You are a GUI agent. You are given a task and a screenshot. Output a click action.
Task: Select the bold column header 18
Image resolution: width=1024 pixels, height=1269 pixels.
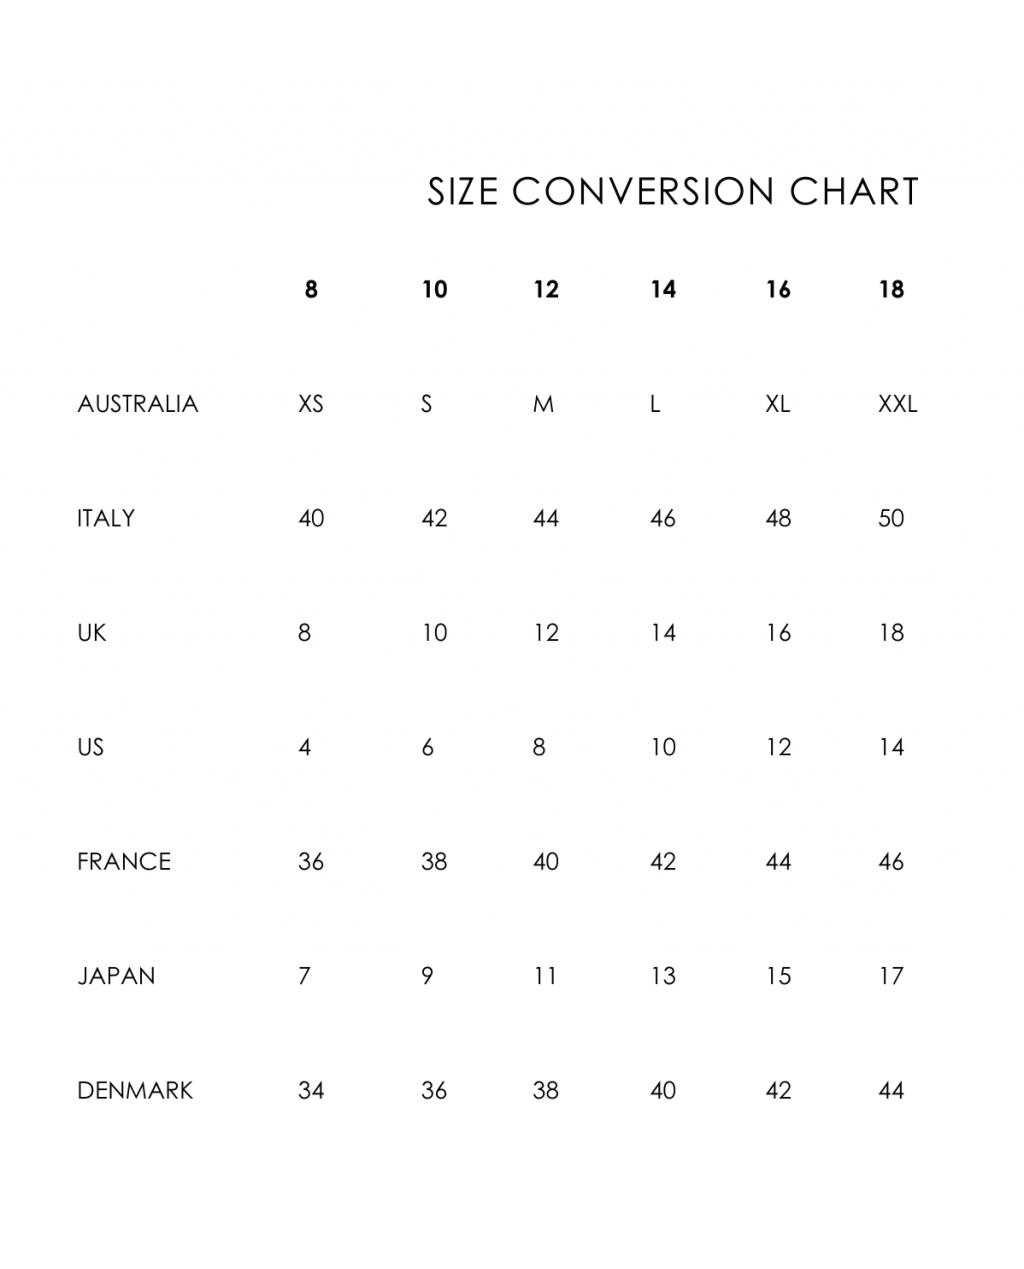891,290
